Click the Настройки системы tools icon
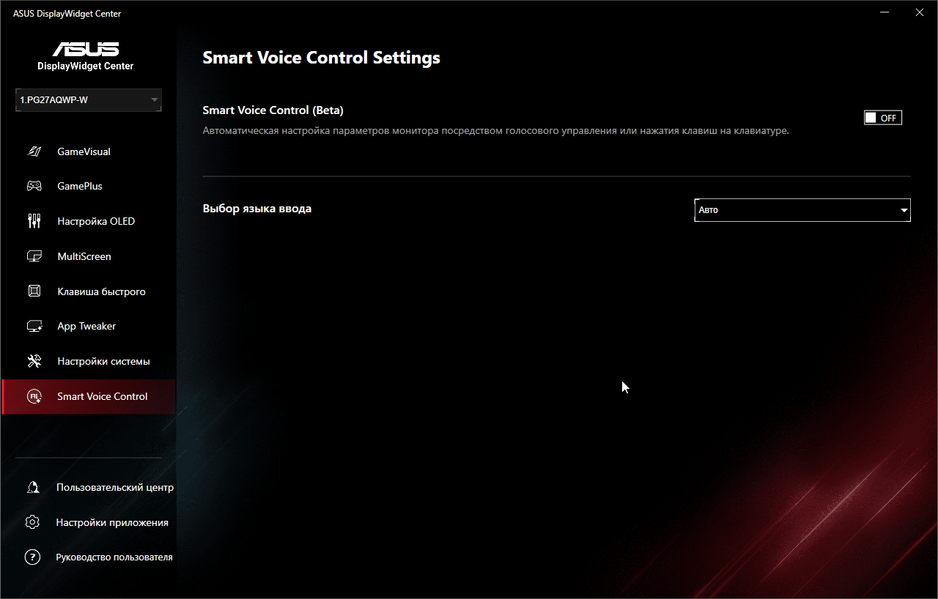 pyautogui.click(x=34, y=361)
